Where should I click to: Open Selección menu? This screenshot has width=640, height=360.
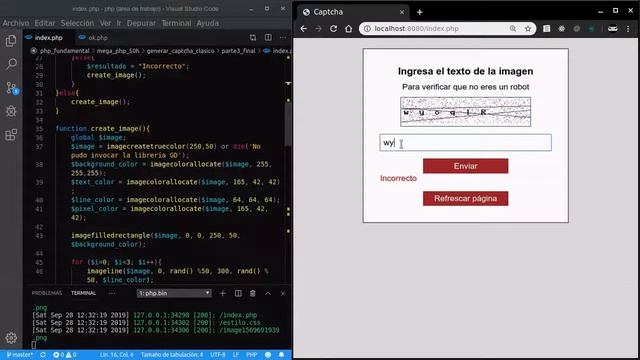pyautogui.click(x=77, y=23)
